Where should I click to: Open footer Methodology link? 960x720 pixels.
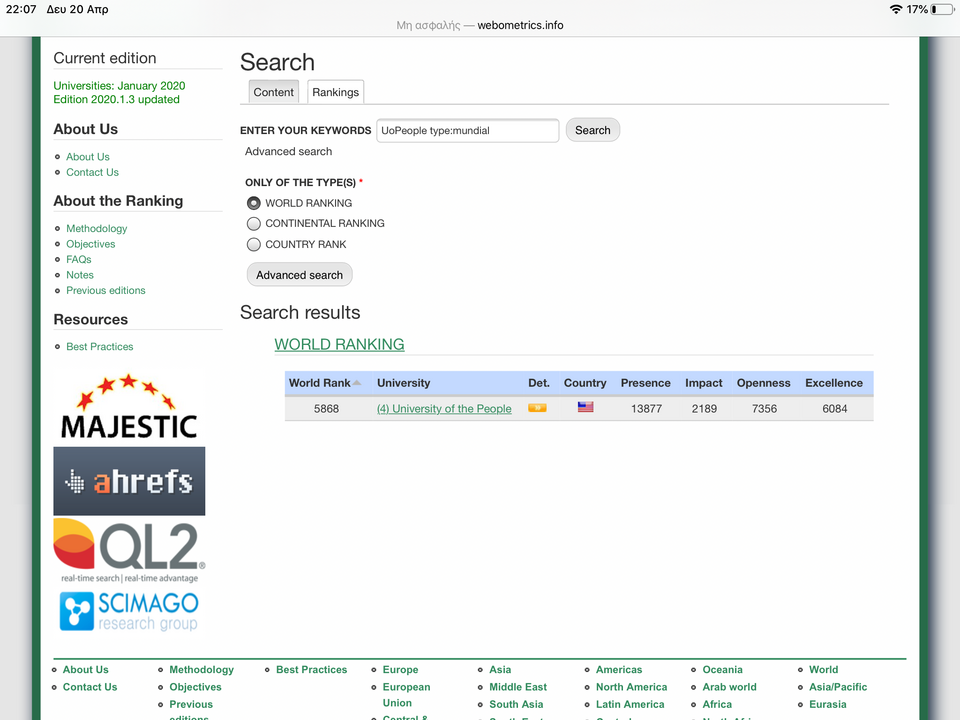pyautogui.click(x=201, y=670)
